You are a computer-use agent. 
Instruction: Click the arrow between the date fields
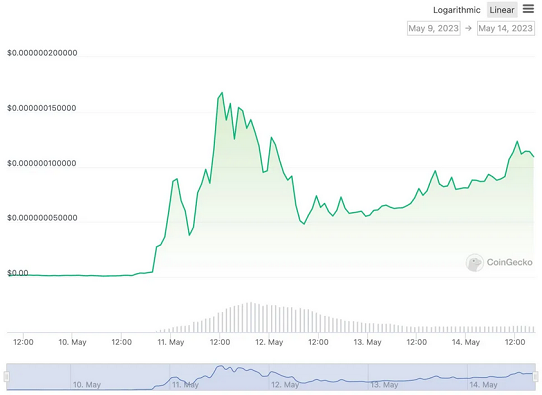pyautogui.click(x=468, y=28)
